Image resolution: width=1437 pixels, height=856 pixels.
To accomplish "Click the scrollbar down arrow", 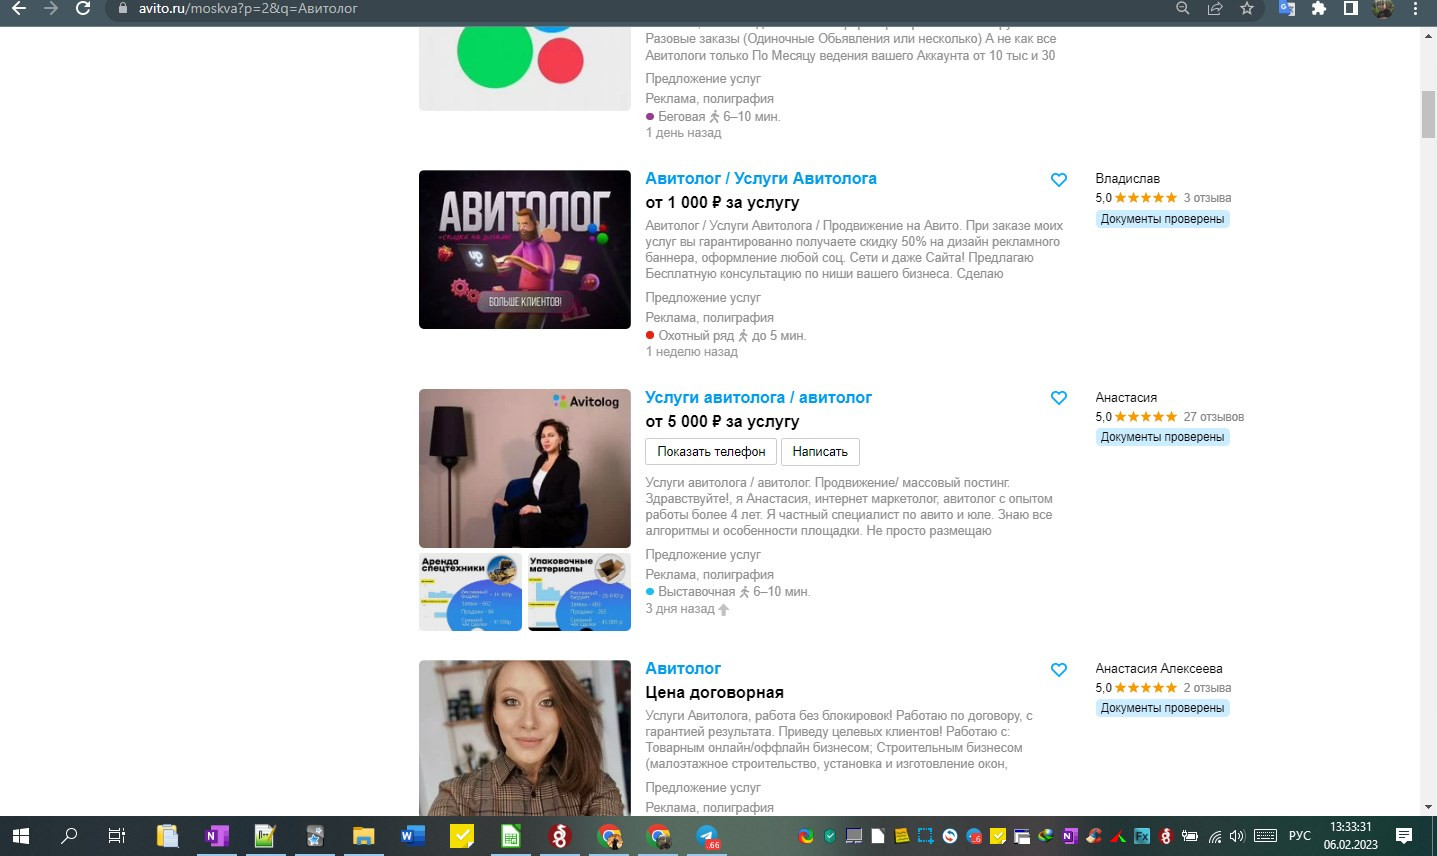I will 1428,807.
